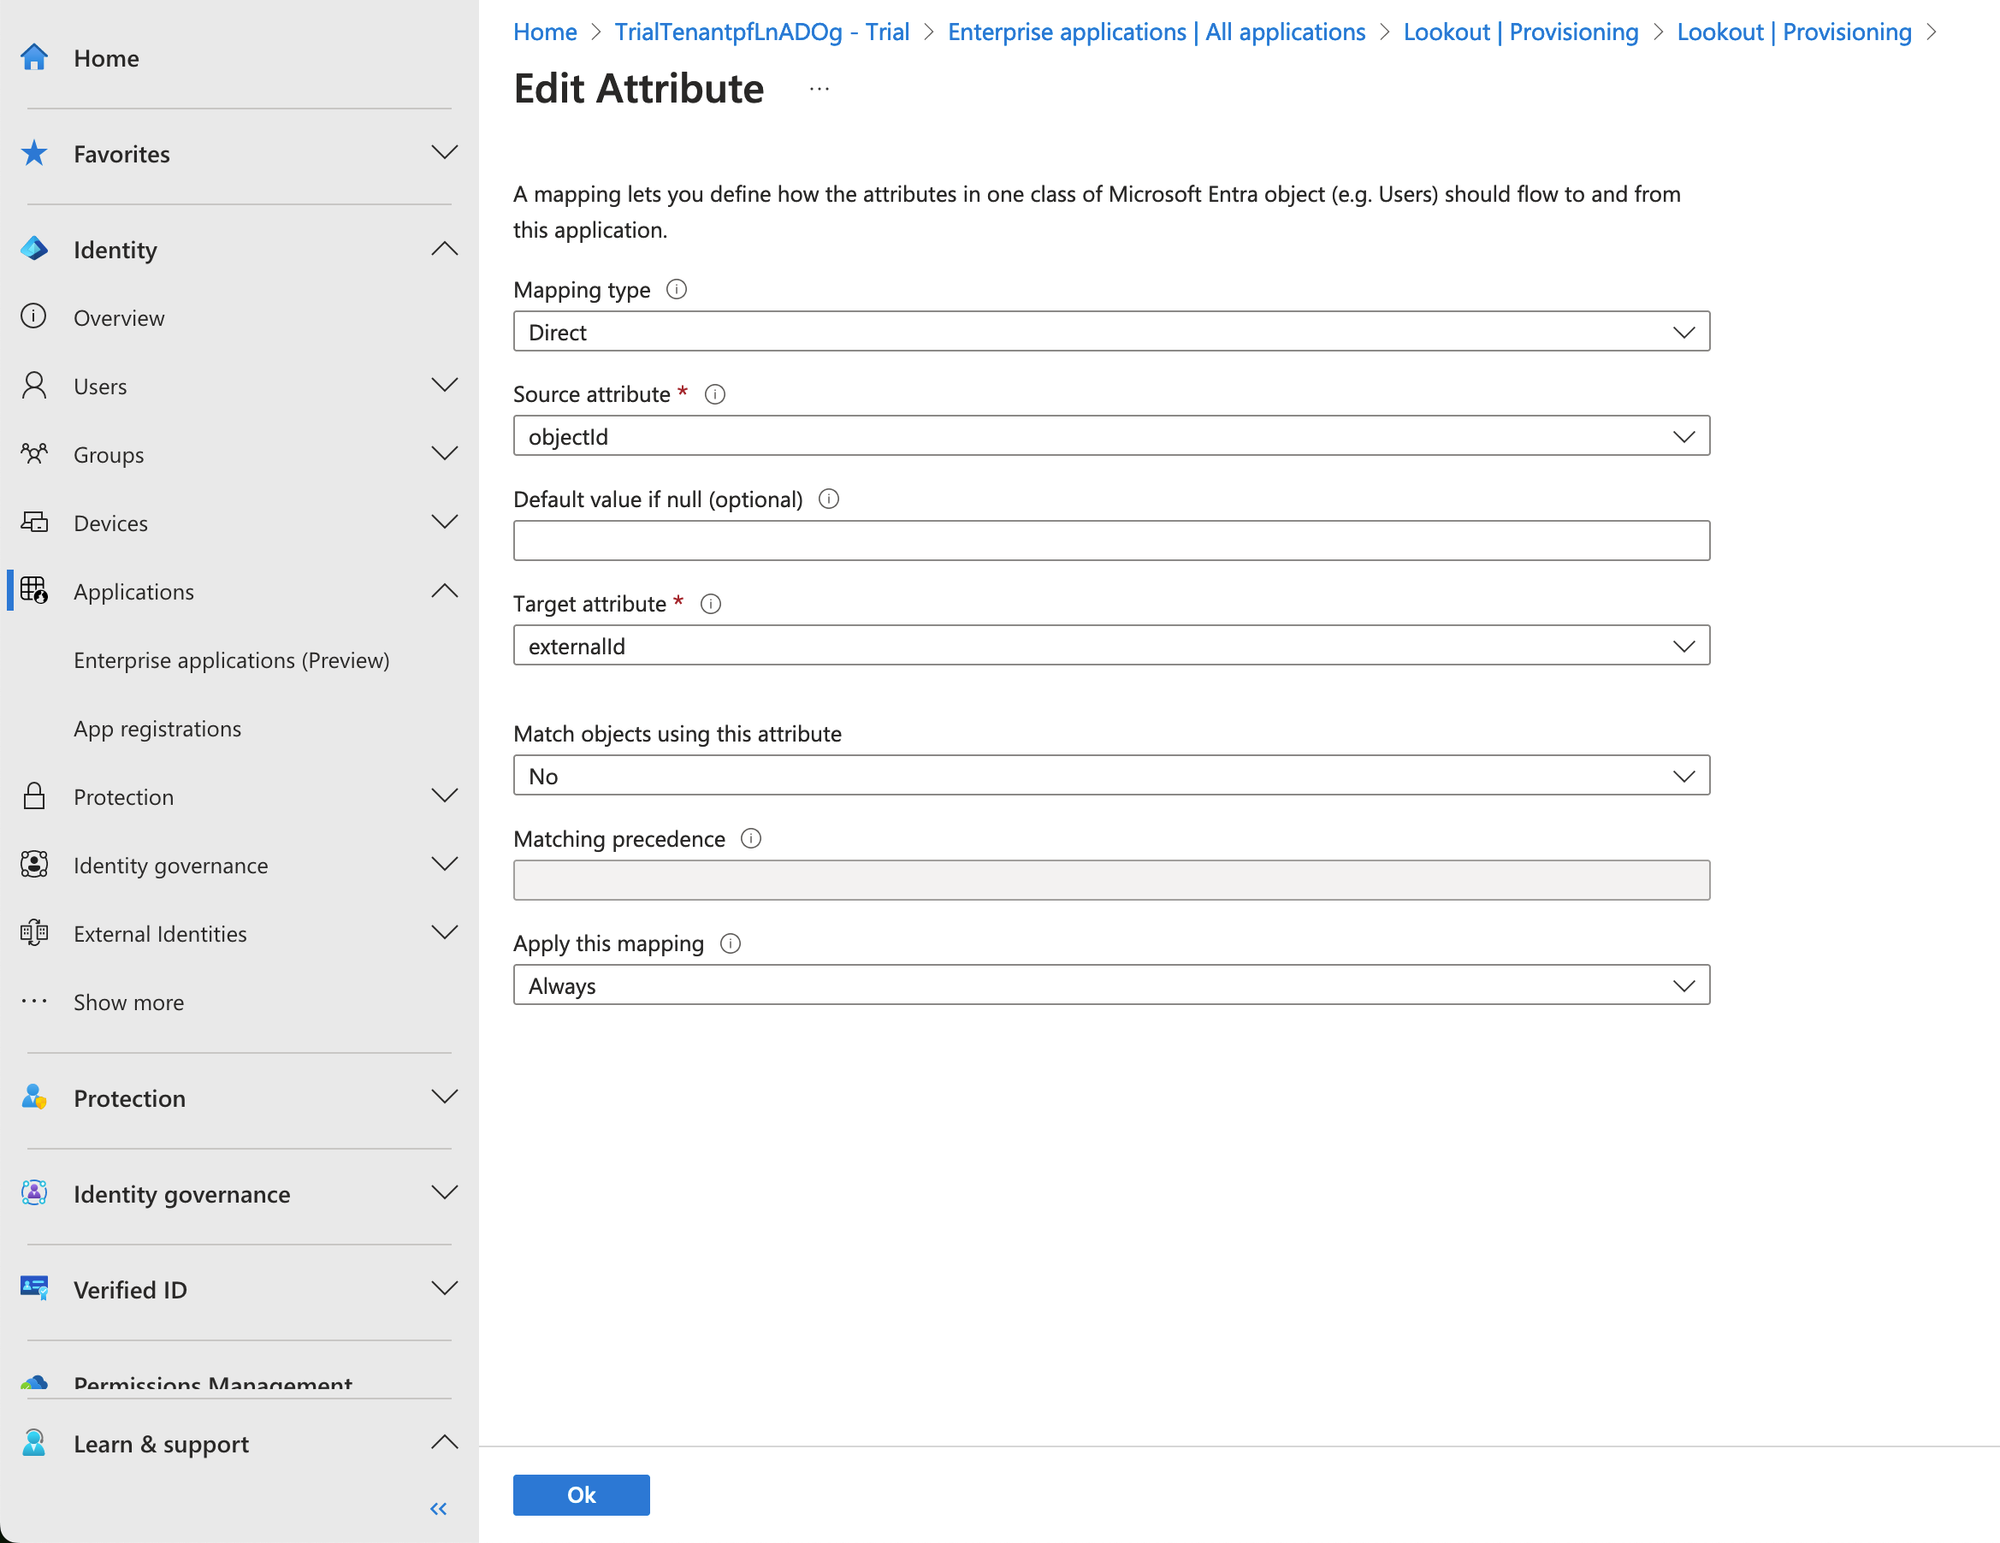The image size is (2000, 1543).
Task: Click Enterprise applications | All applications breadcrumb
Action: point(1156,32)
